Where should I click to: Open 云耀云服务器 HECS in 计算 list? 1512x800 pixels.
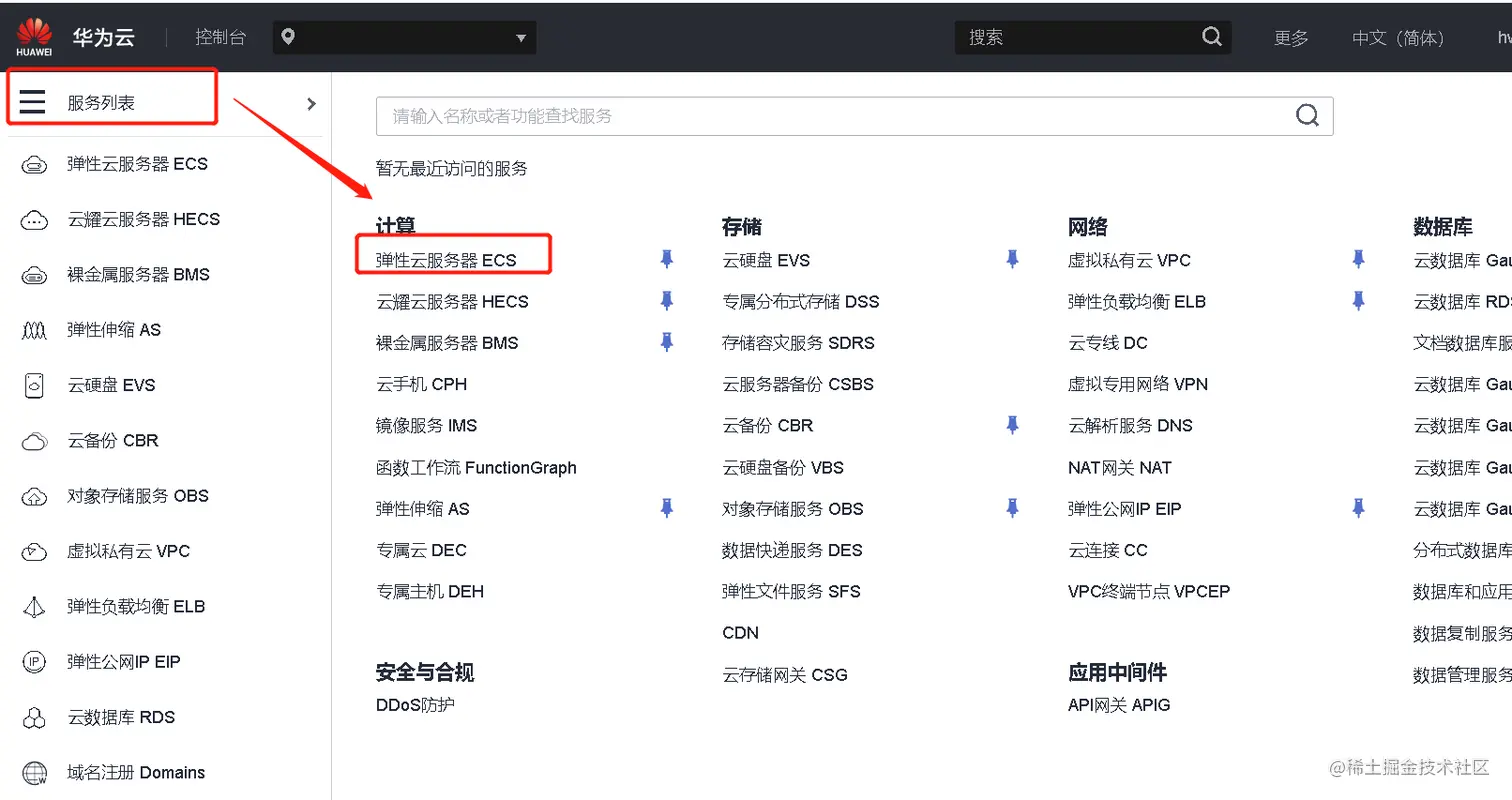[452, 301]
